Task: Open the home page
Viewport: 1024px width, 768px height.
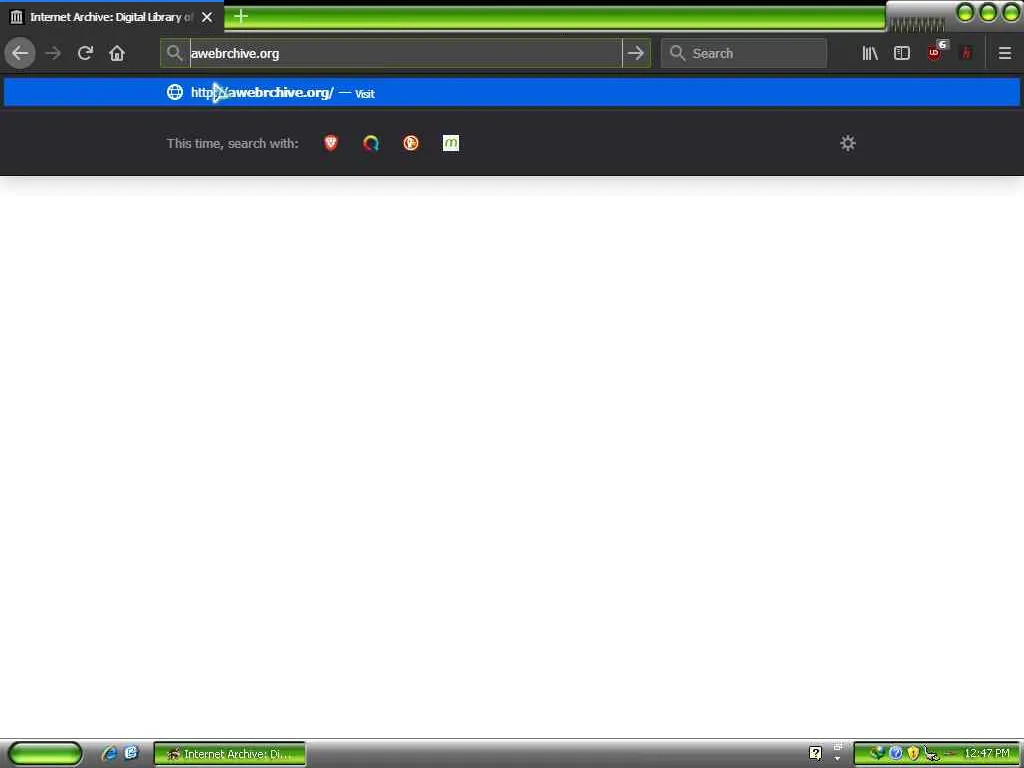Action: coord(117,53)
